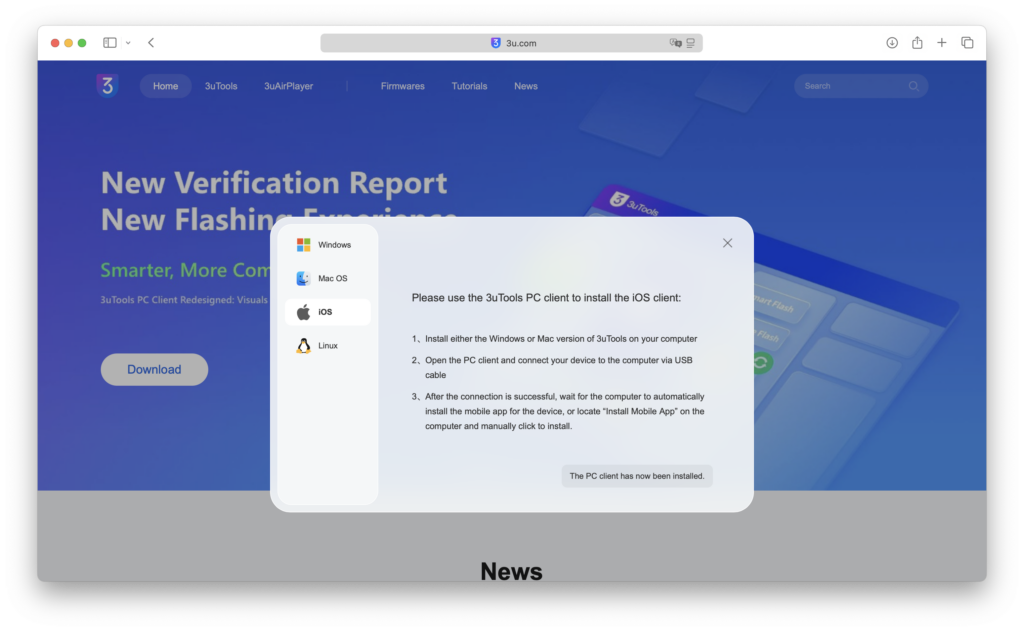Viewport: 1024px width, 631px height.
Task: Click the Windows logo icon
Action: tap(304, 245)
